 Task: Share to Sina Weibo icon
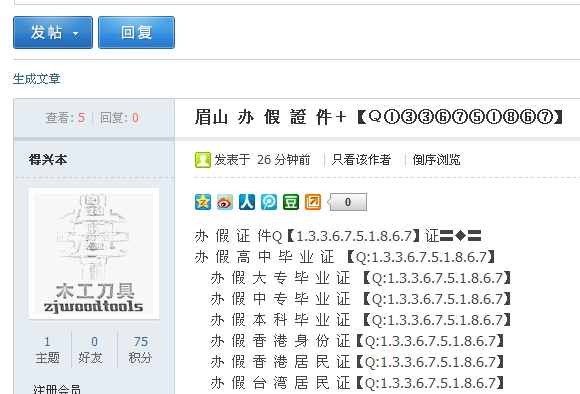[225, 202]
